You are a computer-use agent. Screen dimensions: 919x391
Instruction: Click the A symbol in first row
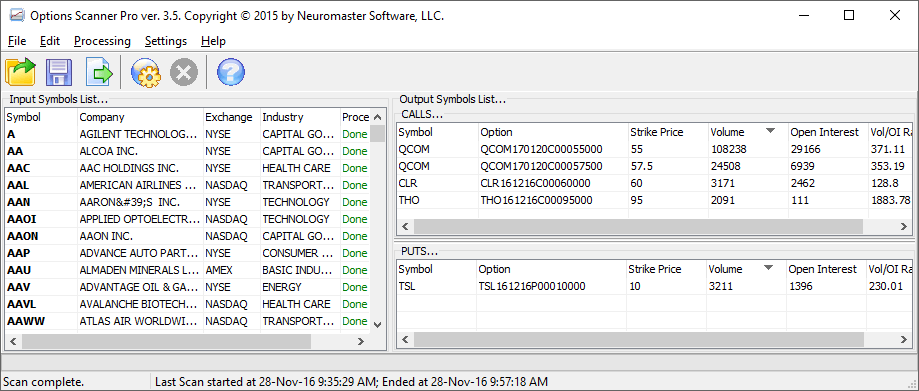[11, 134]
